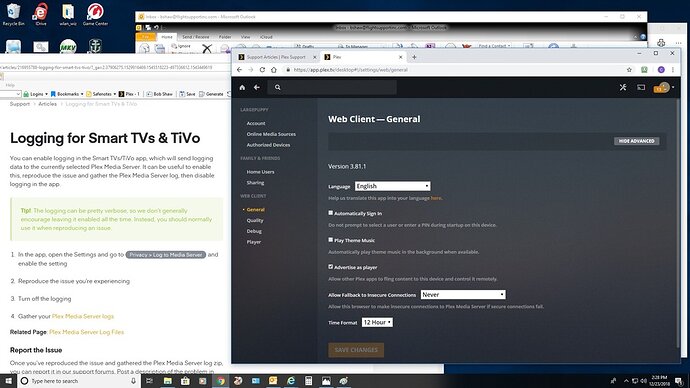
Task: Open Plex settings wrench and screwdriver icon
Action: (623, 88)
